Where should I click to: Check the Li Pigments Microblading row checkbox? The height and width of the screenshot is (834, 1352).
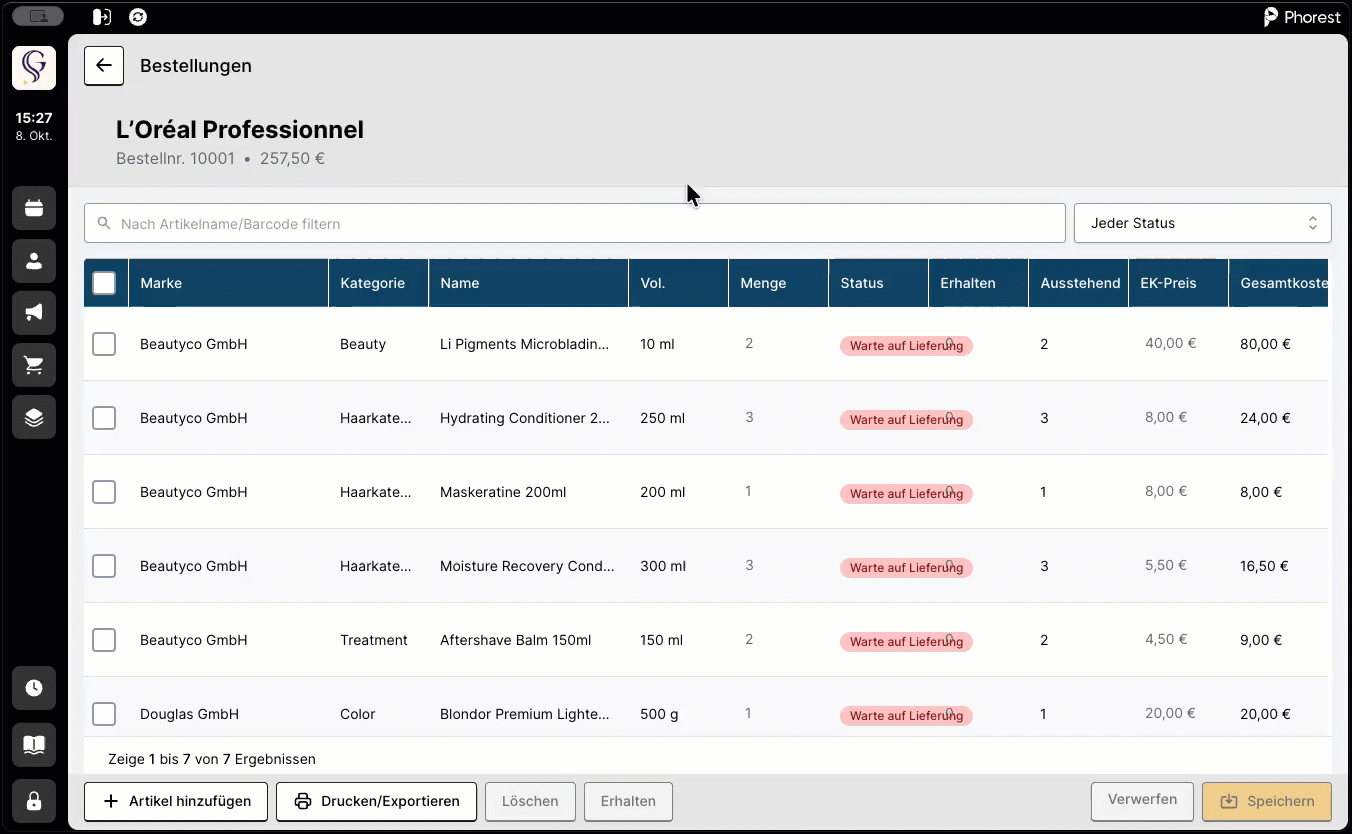tap(104, 344)
